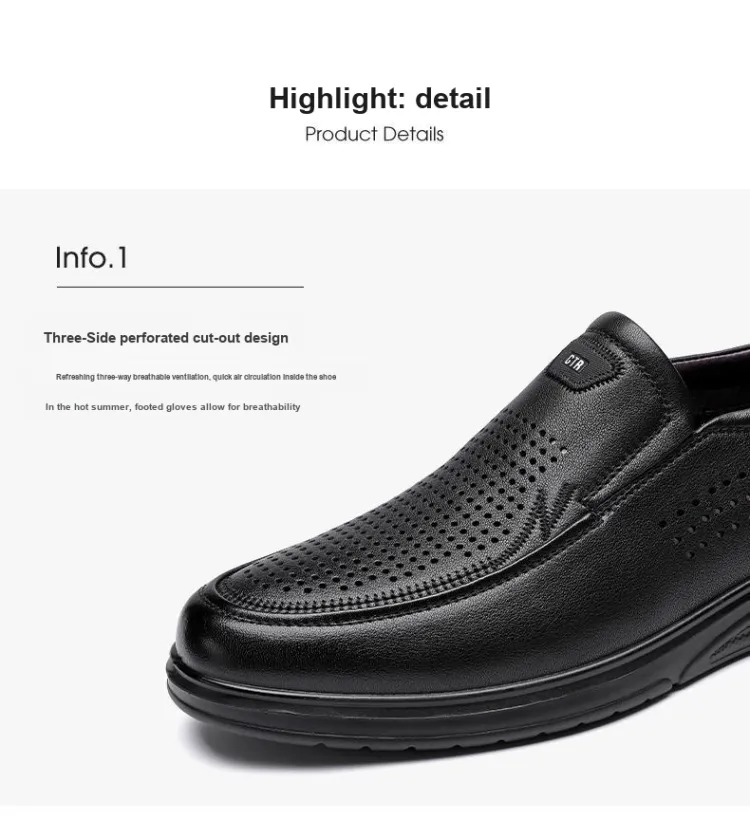Click the word "detail" in the heading

[453, 98]
